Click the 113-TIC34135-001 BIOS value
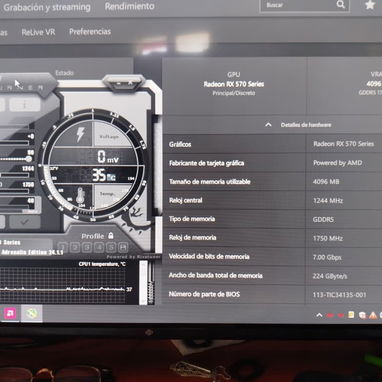Screen dimensions: 382x382 click(x=339, y=295)
